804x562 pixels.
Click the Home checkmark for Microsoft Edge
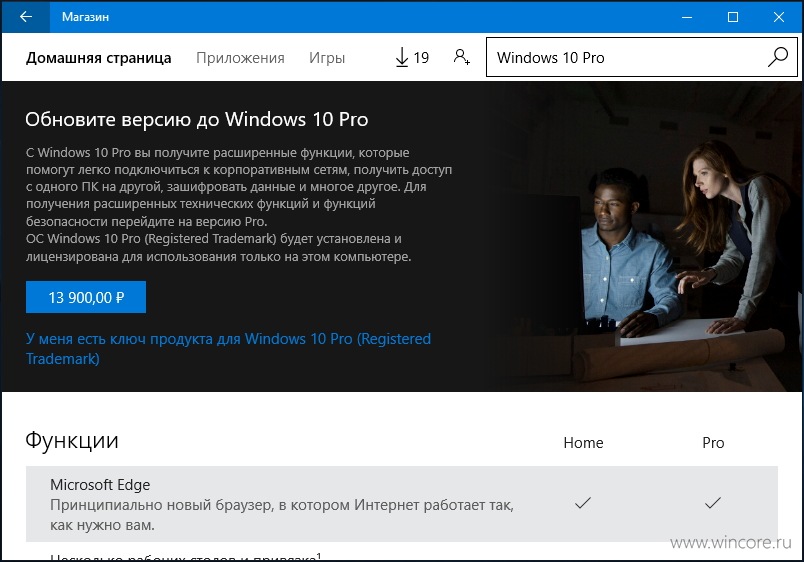coord(583,503)
